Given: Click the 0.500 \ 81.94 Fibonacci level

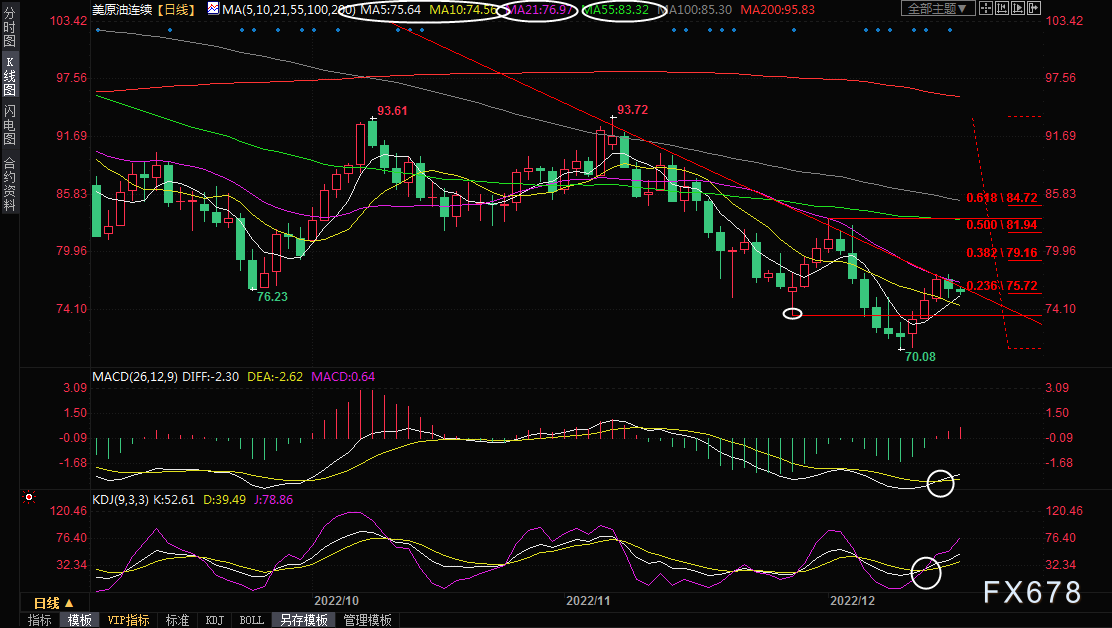Looking at the screenshot, I should [x=1002, y=225].
